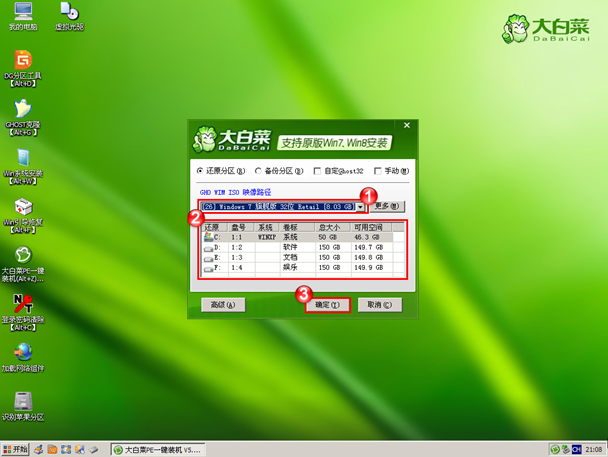
Task: Switch to 大白菜PE一键装机 taskbar item
Action: pyautogui.click(x=158, y=450)
